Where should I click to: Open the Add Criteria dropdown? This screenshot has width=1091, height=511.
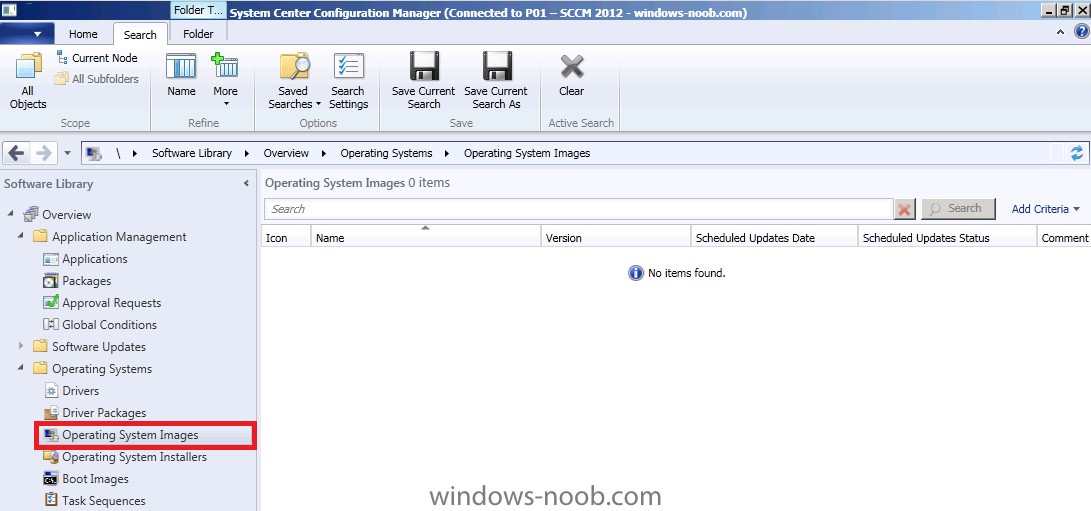(x=1046, y=209)
